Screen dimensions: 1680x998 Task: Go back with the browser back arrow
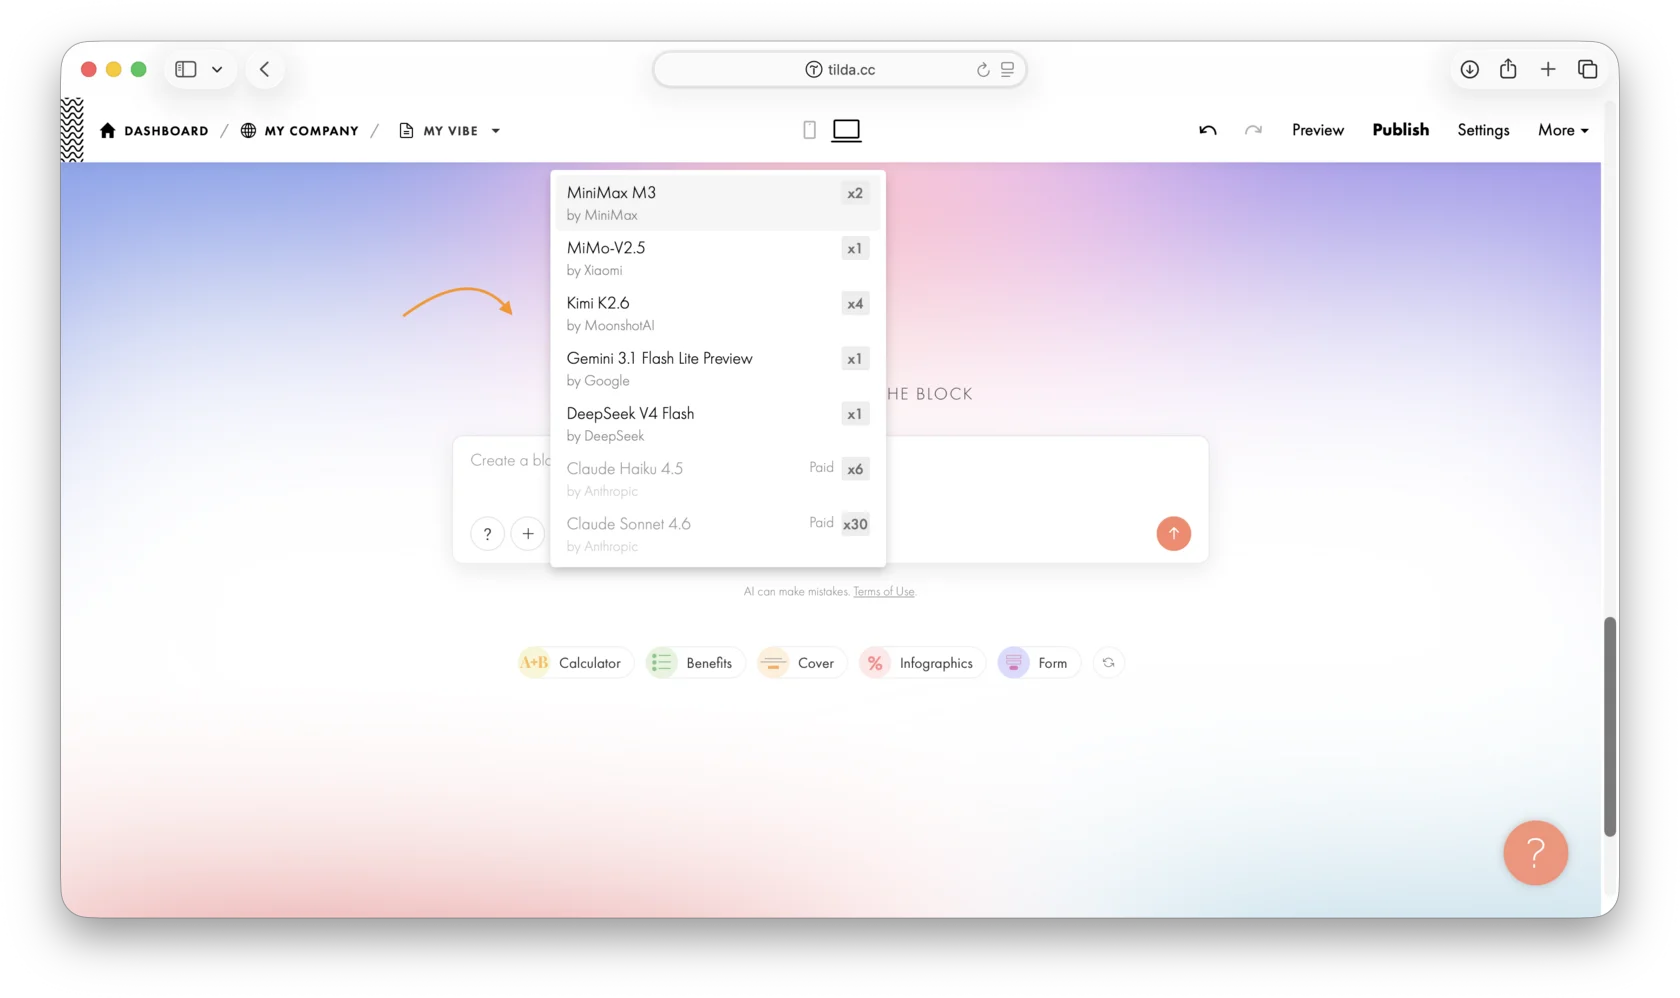[265, 69]
